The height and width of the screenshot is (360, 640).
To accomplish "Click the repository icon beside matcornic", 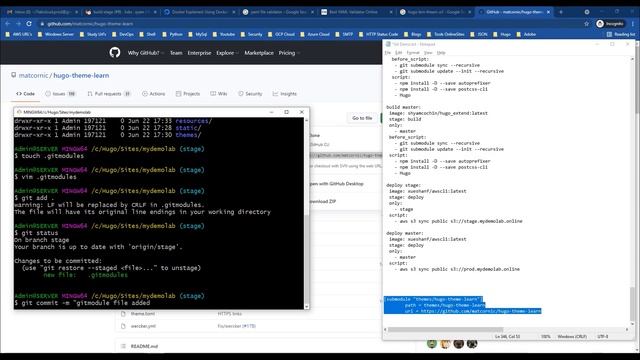I will click(13, 75).
